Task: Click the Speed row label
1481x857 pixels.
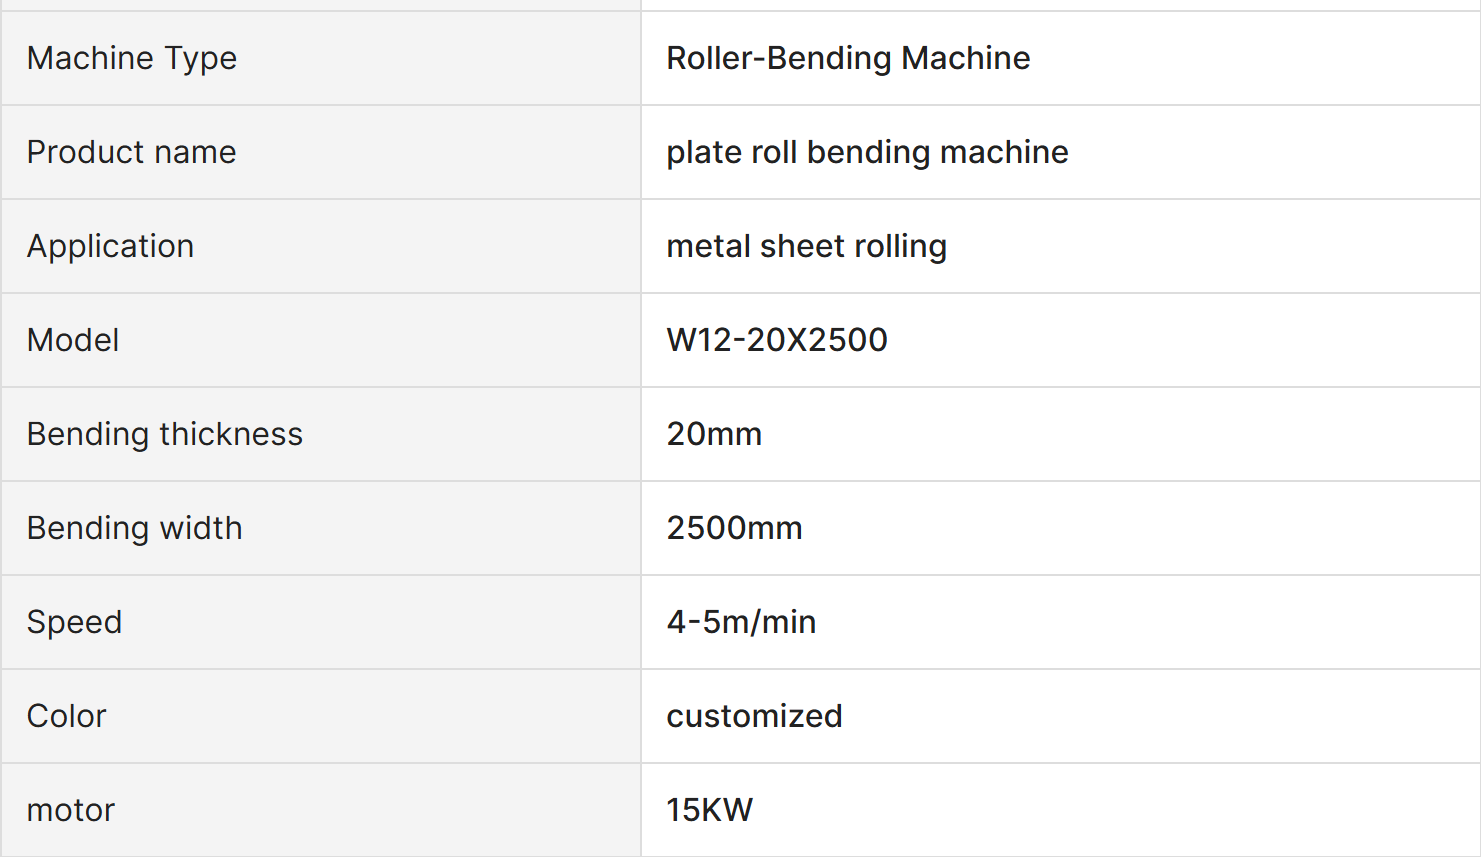Action: (74, 622)
